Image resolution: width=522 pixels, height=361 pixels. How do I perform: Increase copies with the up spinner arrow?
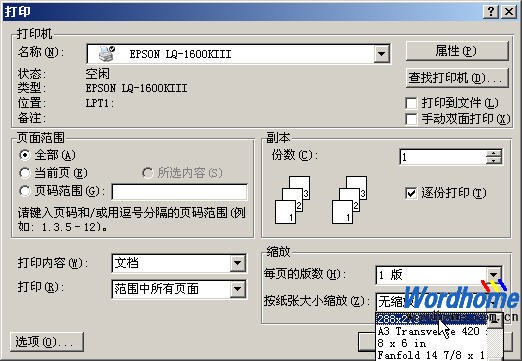pos(494,153)
